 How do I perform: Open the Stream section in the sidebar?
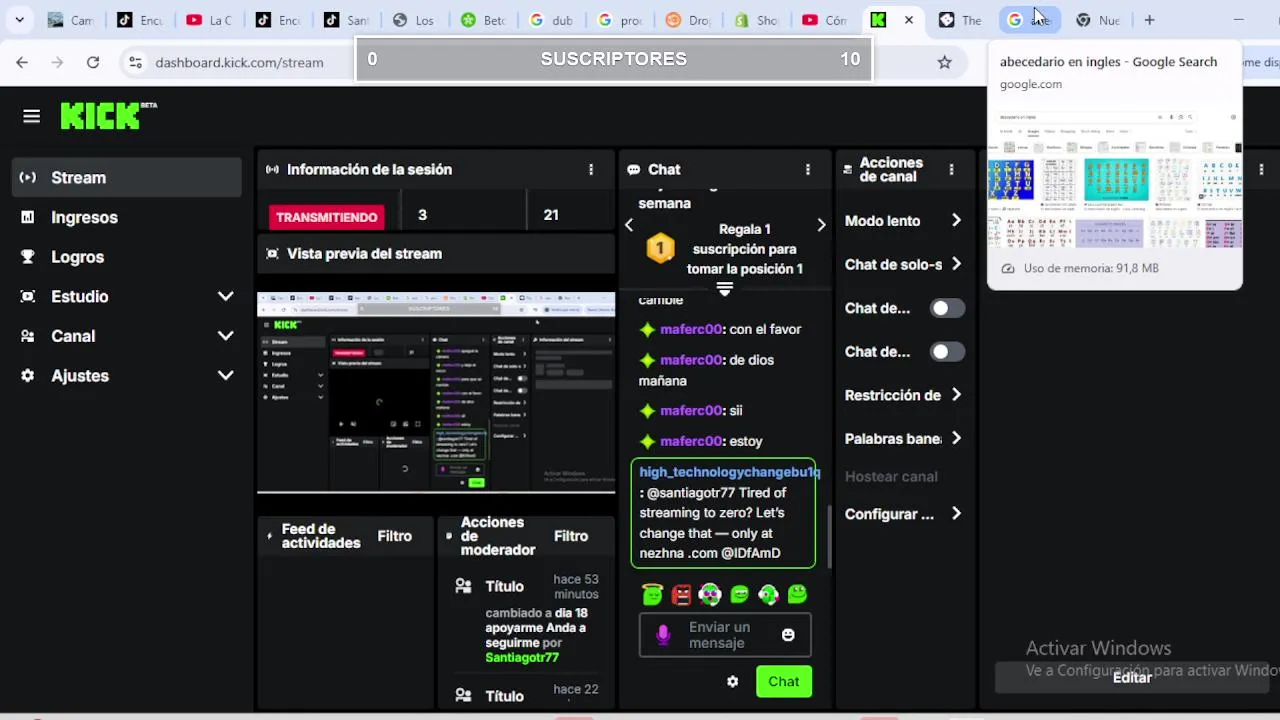click(127, 177)
